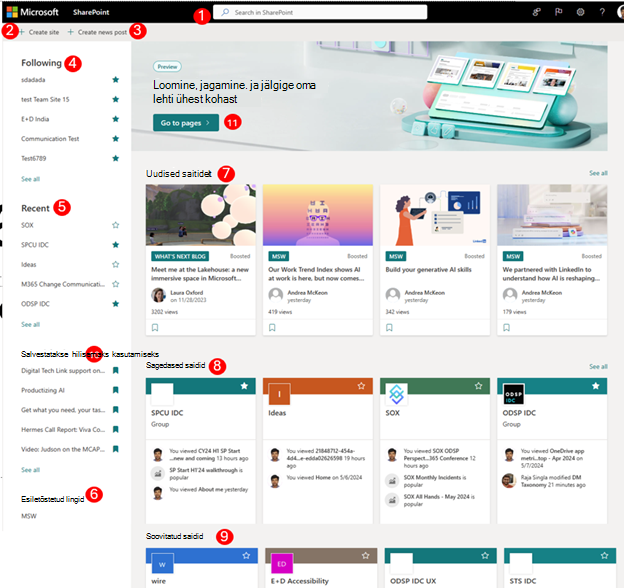Open Build your generative AI skills image

pyautogui.click(x=435, y=215)
